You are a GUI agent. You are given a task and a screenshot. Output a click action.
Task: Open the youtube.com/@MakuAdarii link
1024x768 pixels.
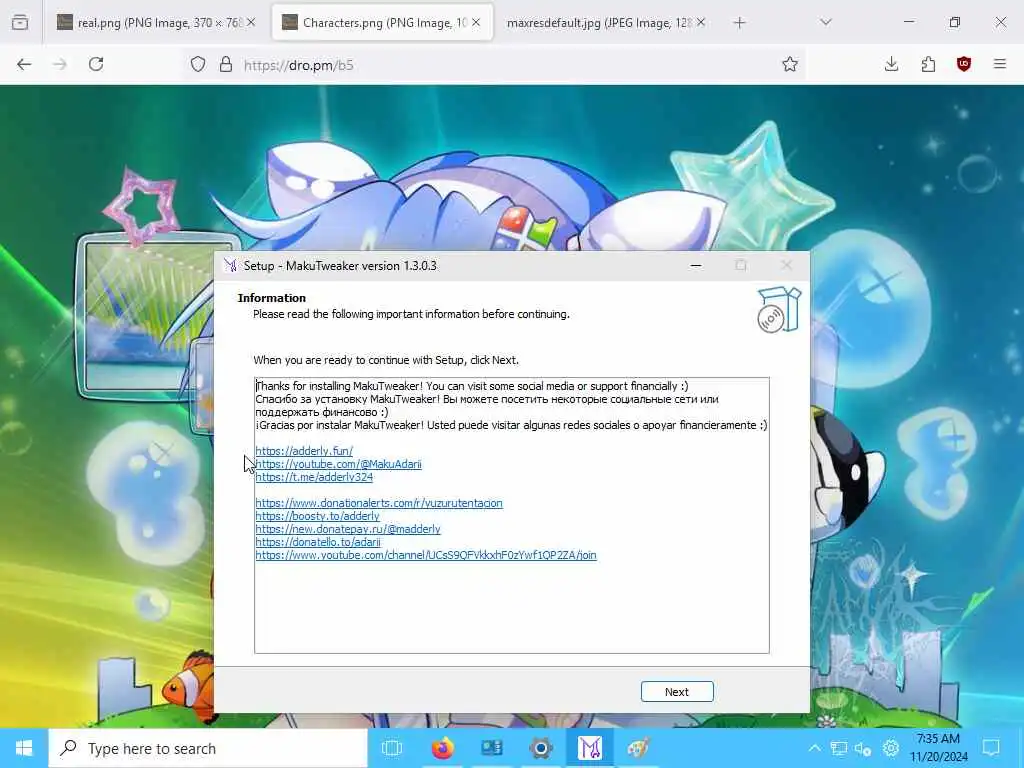pyautogui.click(x=338, y=464)
